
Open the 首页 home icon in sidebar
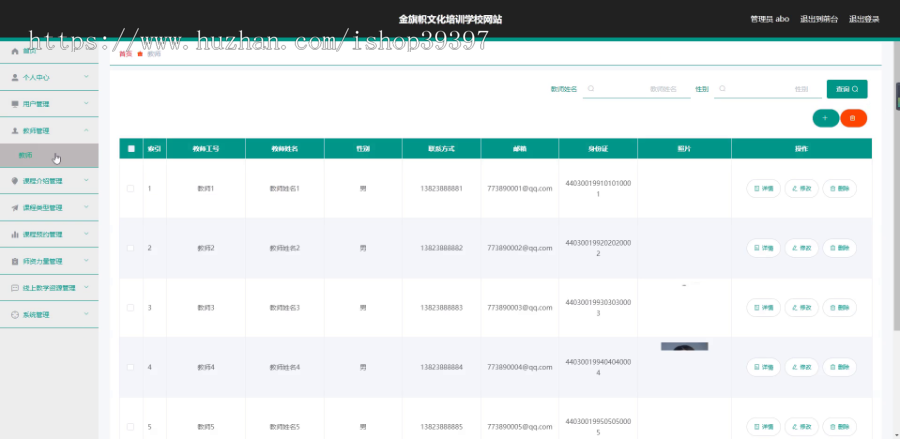coord(15,52)
